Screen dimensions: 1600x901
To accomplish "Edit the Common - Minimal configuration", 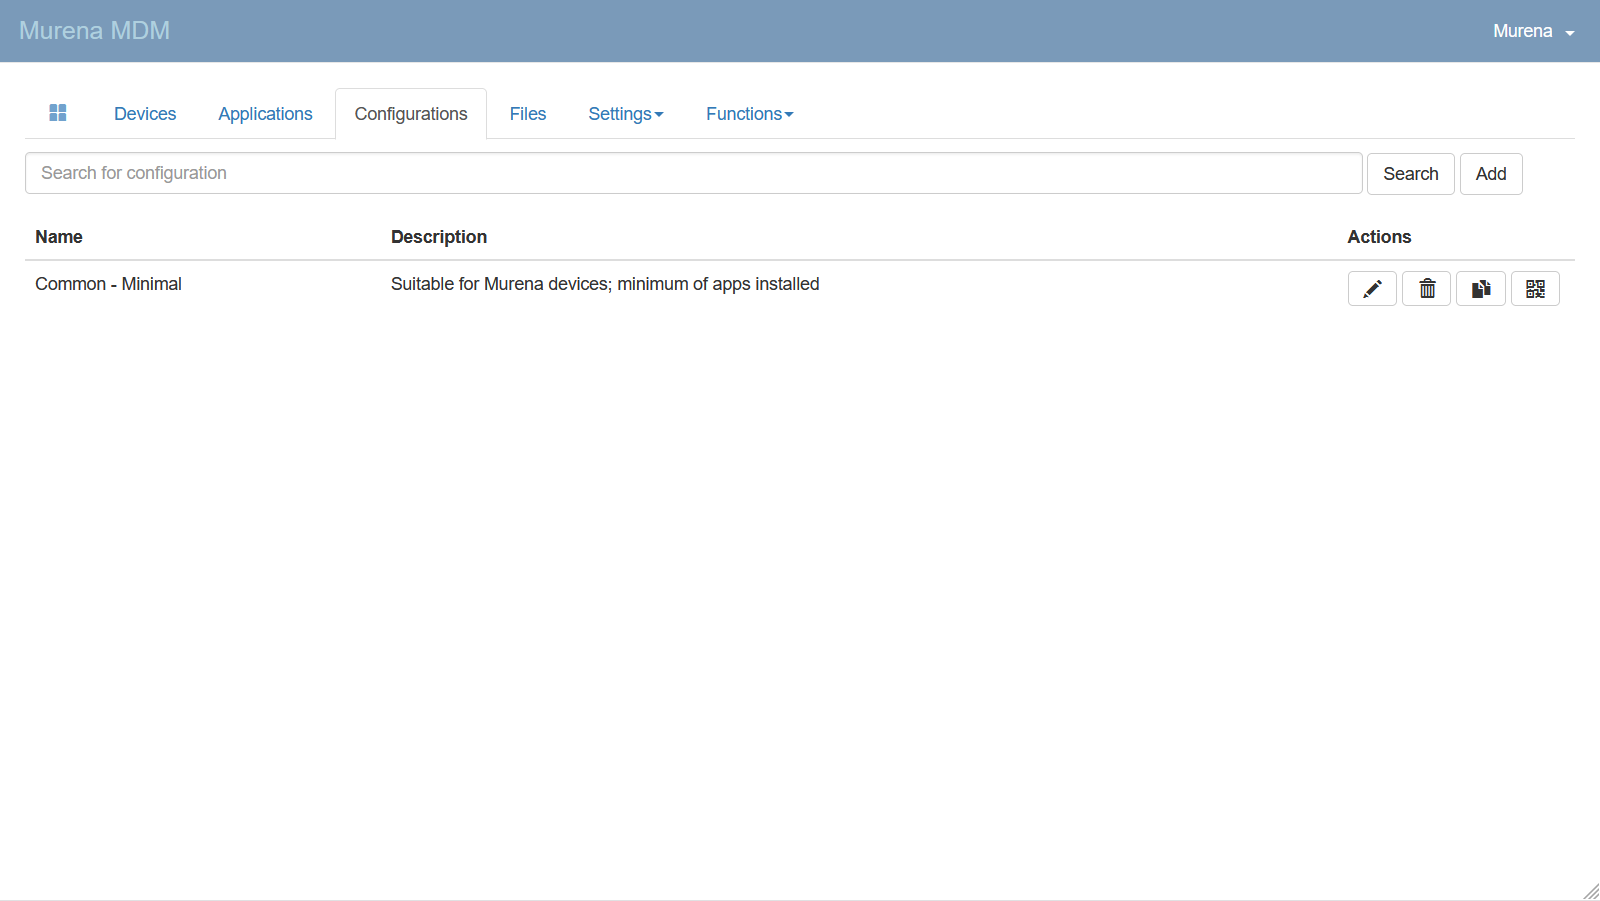I will (x=1372, y=289).
